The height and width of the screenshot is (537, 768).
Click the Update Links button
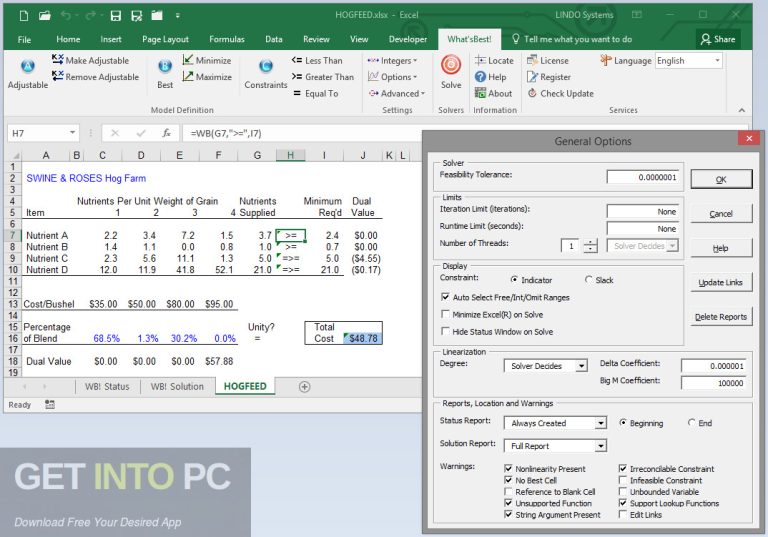[721, 282]
